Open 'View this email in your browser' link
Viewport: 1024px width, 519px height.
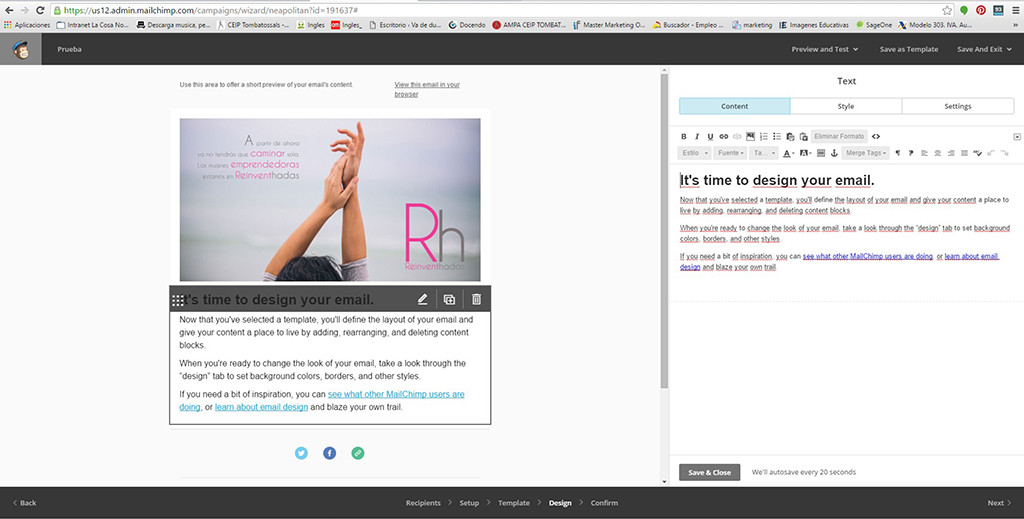427,89
